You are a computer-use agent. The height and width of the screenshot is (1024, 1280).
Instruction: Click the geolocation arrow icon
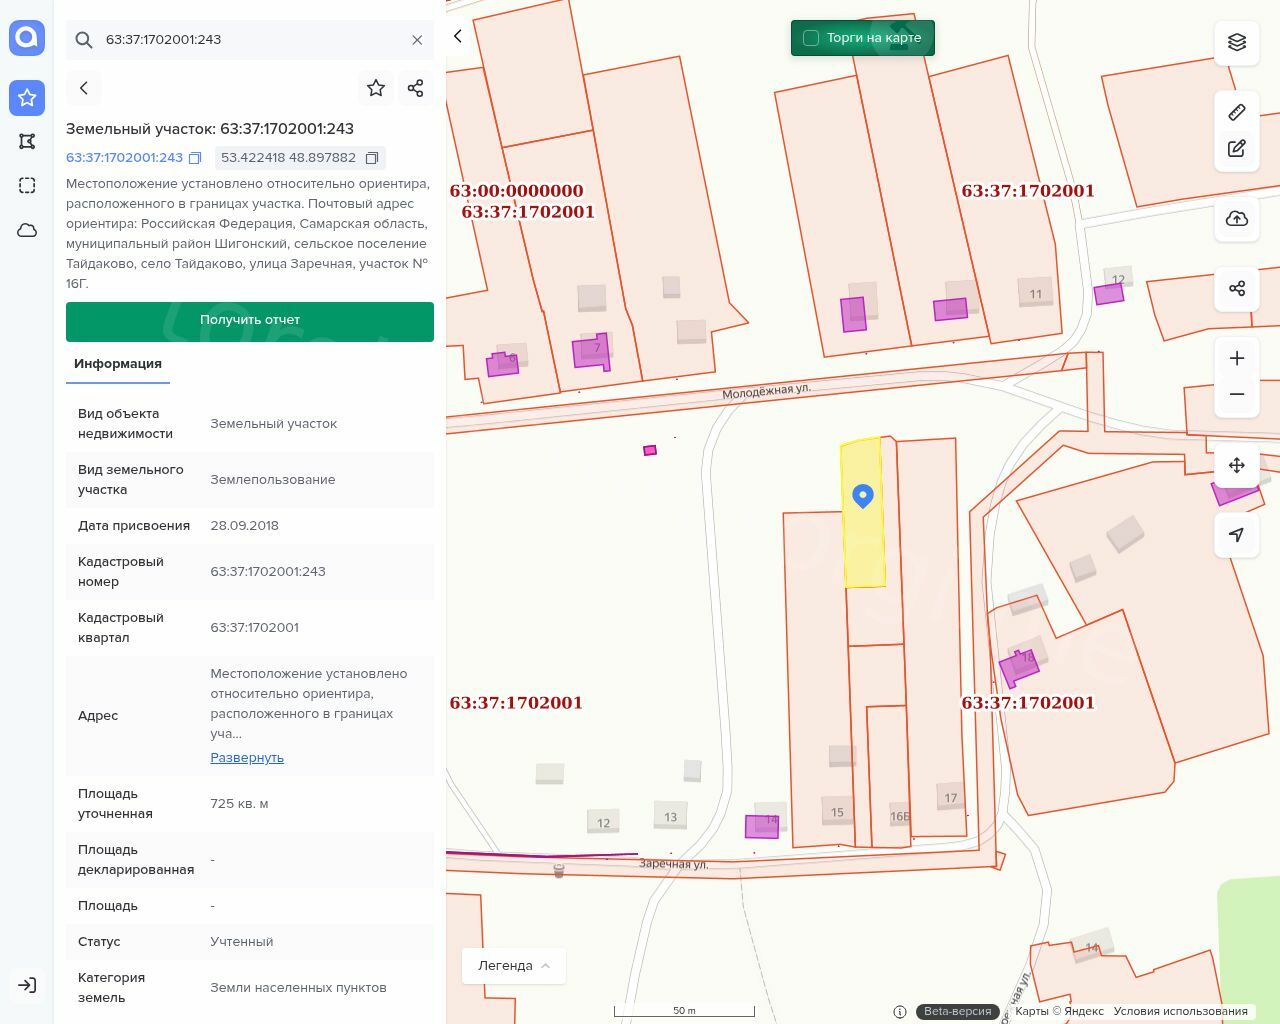1237,535
